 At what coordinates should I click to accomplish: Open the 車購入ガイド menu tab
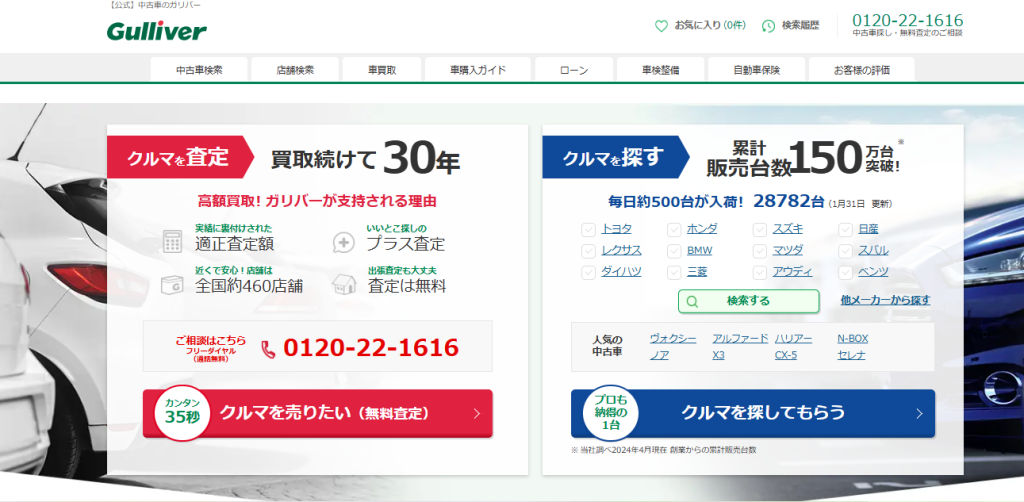coord(478,70)
